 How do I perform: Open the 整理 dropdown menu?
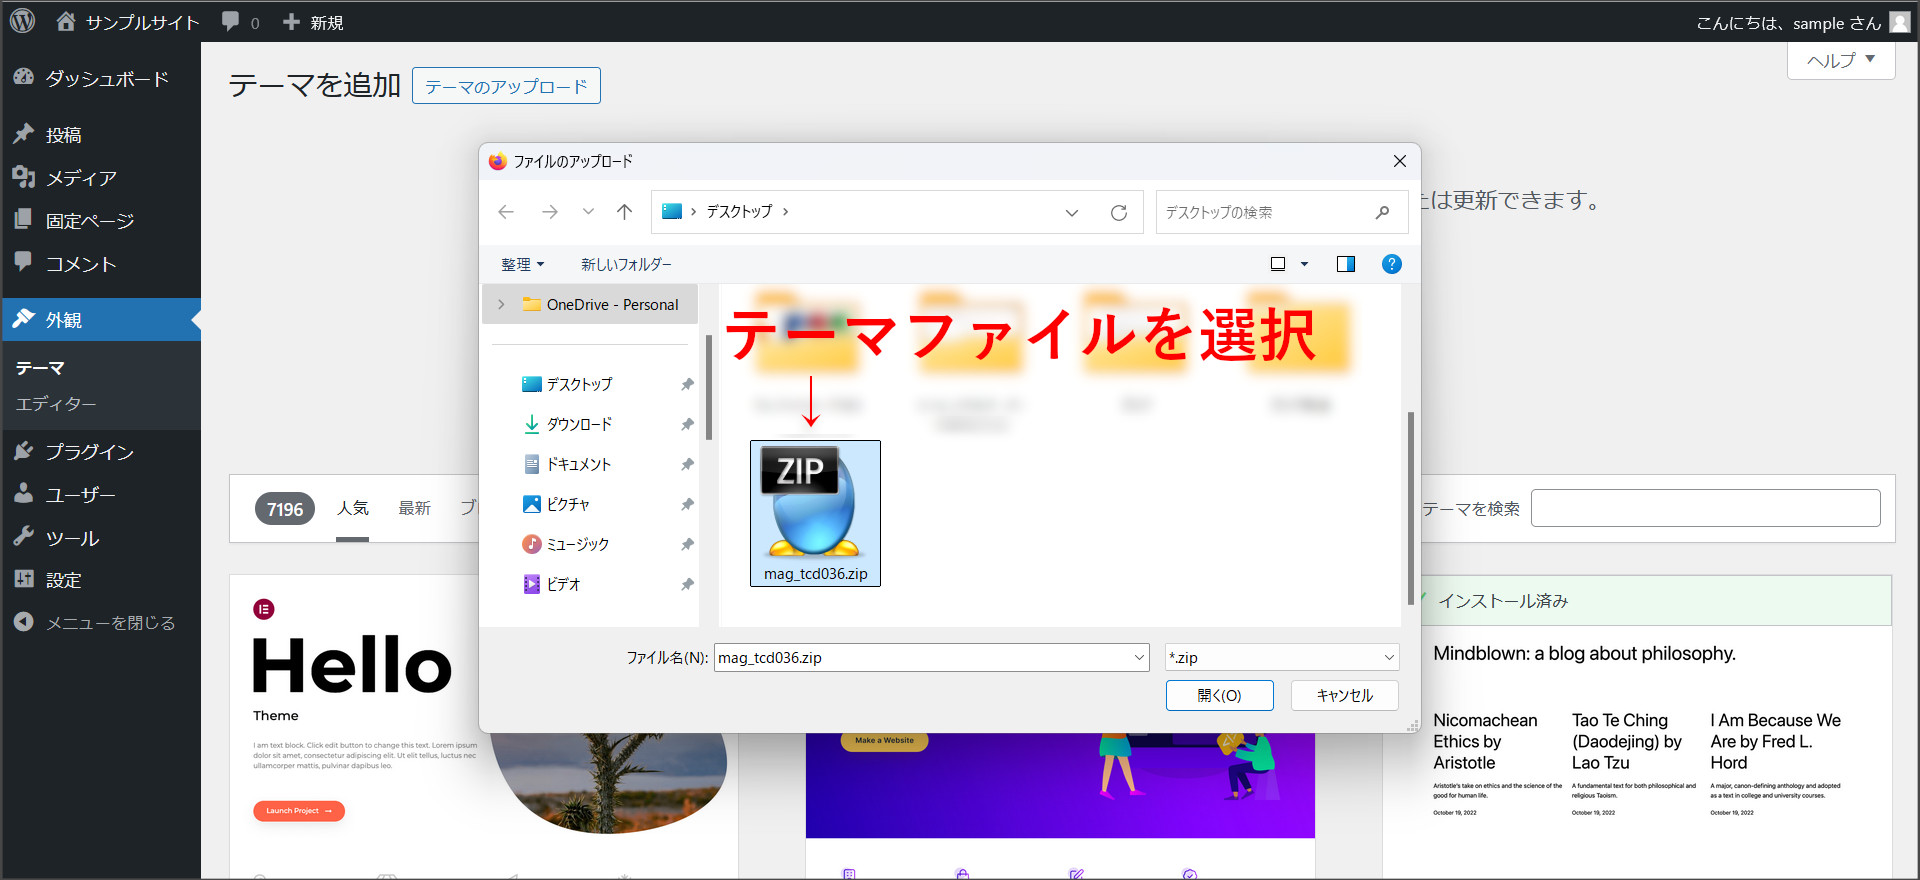(x=522, y=264)
